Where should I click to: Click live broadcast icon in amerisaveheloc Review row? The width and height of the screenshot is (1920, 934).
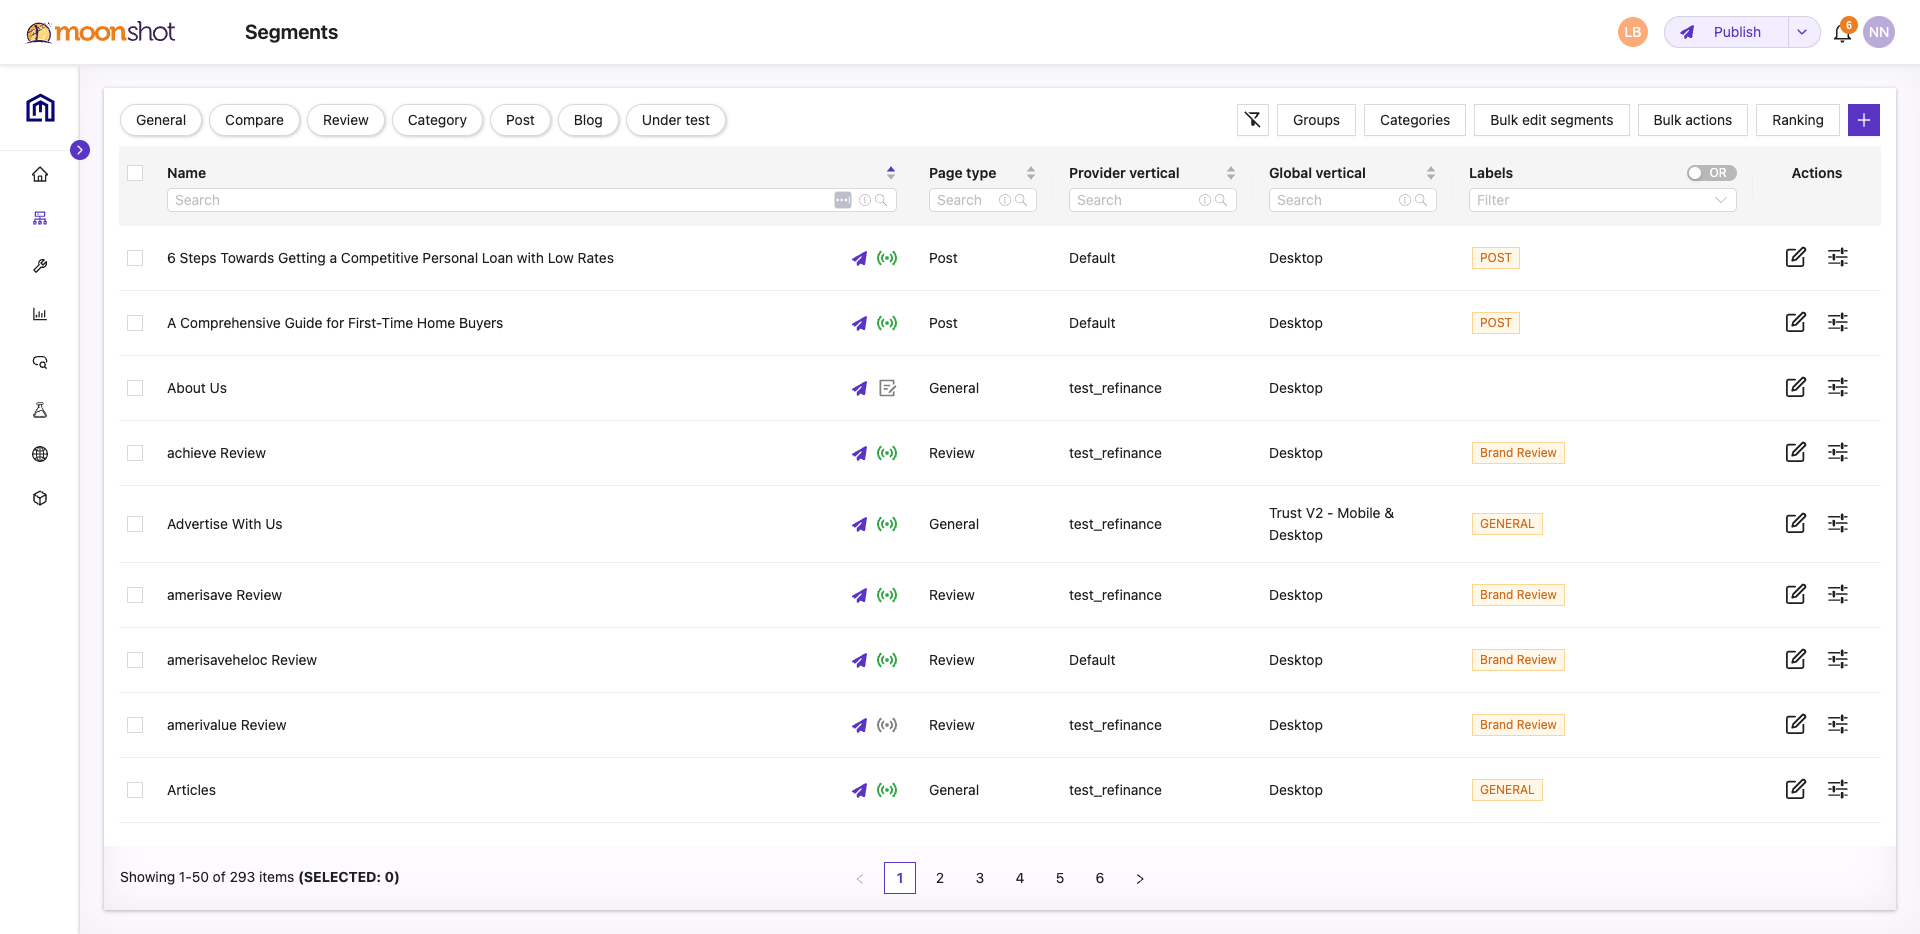[x=887, y=660]
